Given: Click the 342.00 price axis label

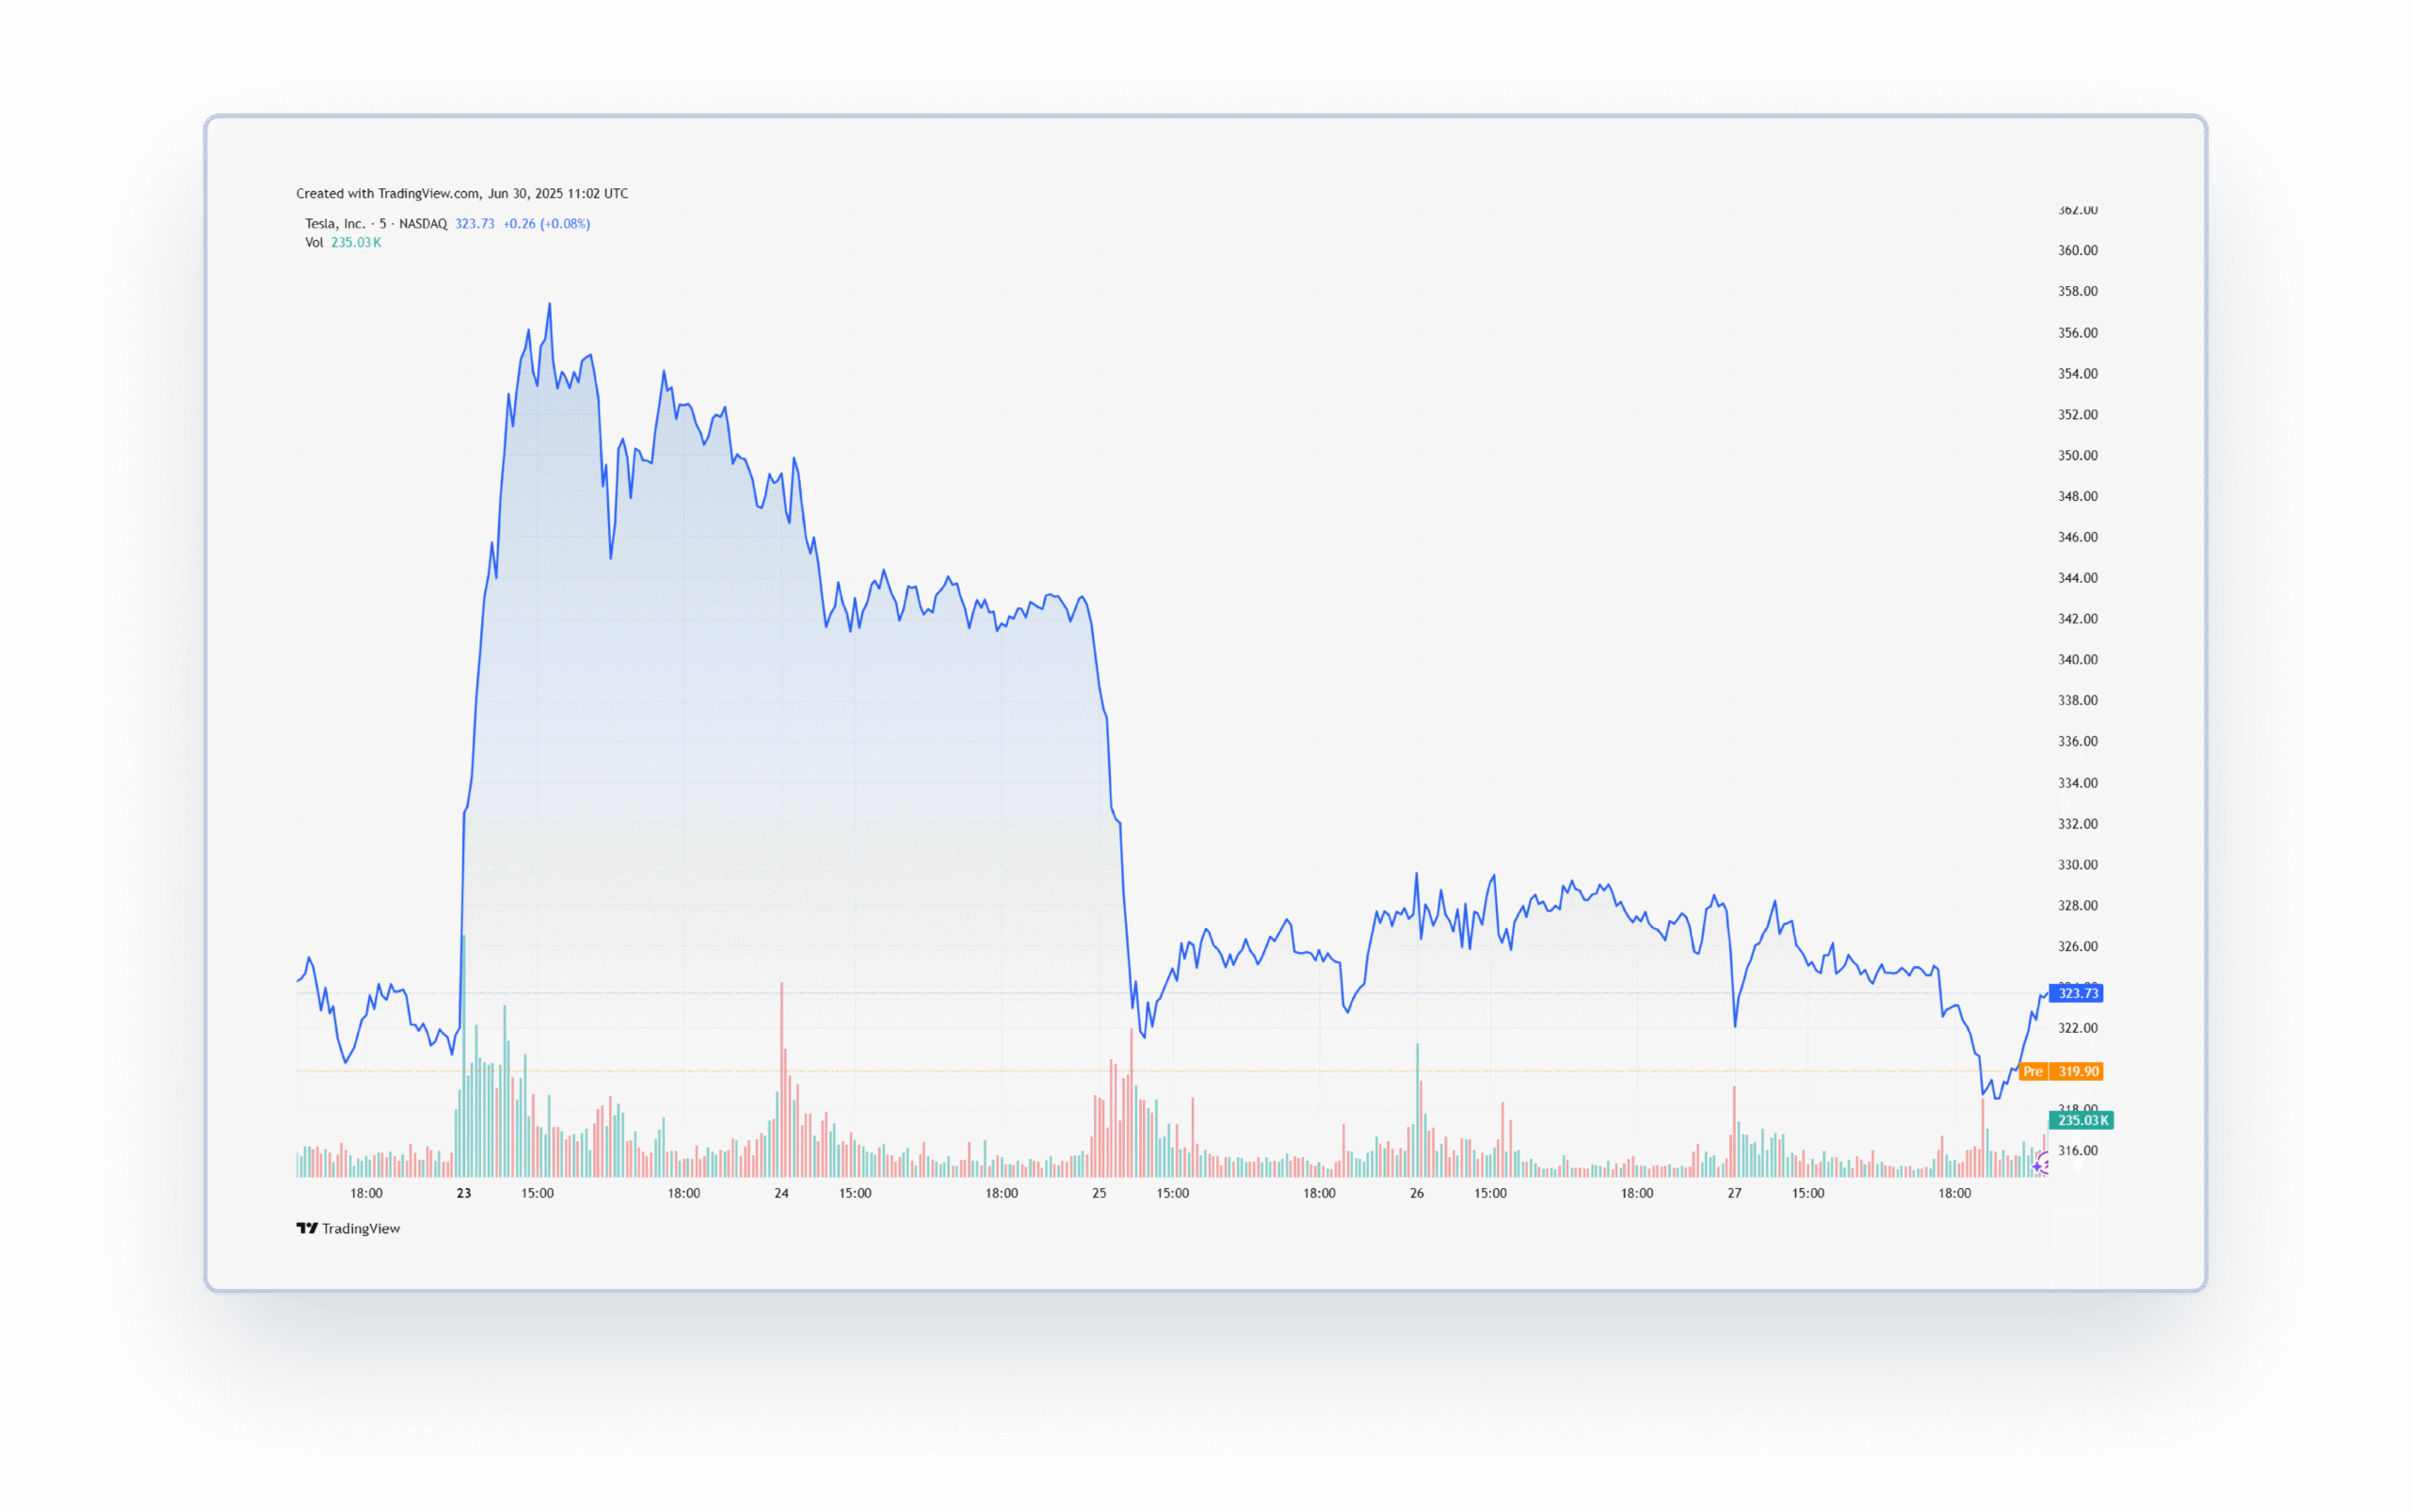Looking at the screenshot, I should pyautogui.click(x=2077, y=619).
